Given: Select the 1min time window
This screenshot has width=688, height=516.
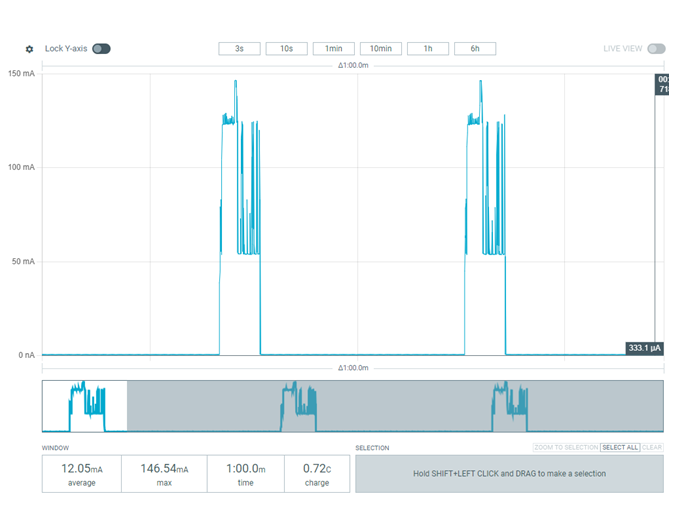Looking at the screenshot, I should pyautogui.click(x=334, y=49).
